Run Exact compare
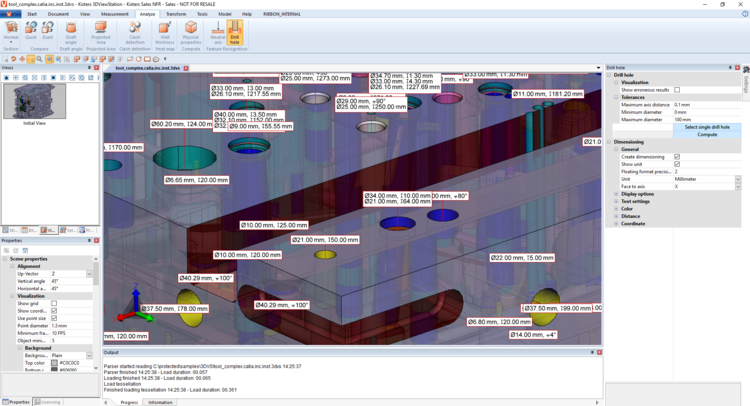The image size is (750, 406). pos(47,31)
